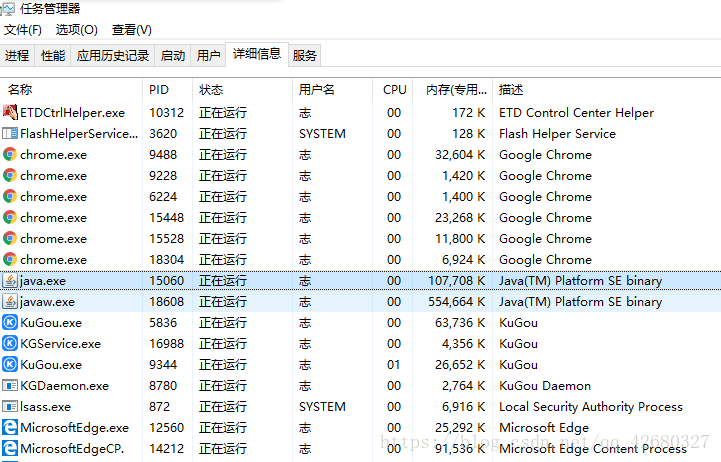Switch to the 性能 tab

coord(53,56)
